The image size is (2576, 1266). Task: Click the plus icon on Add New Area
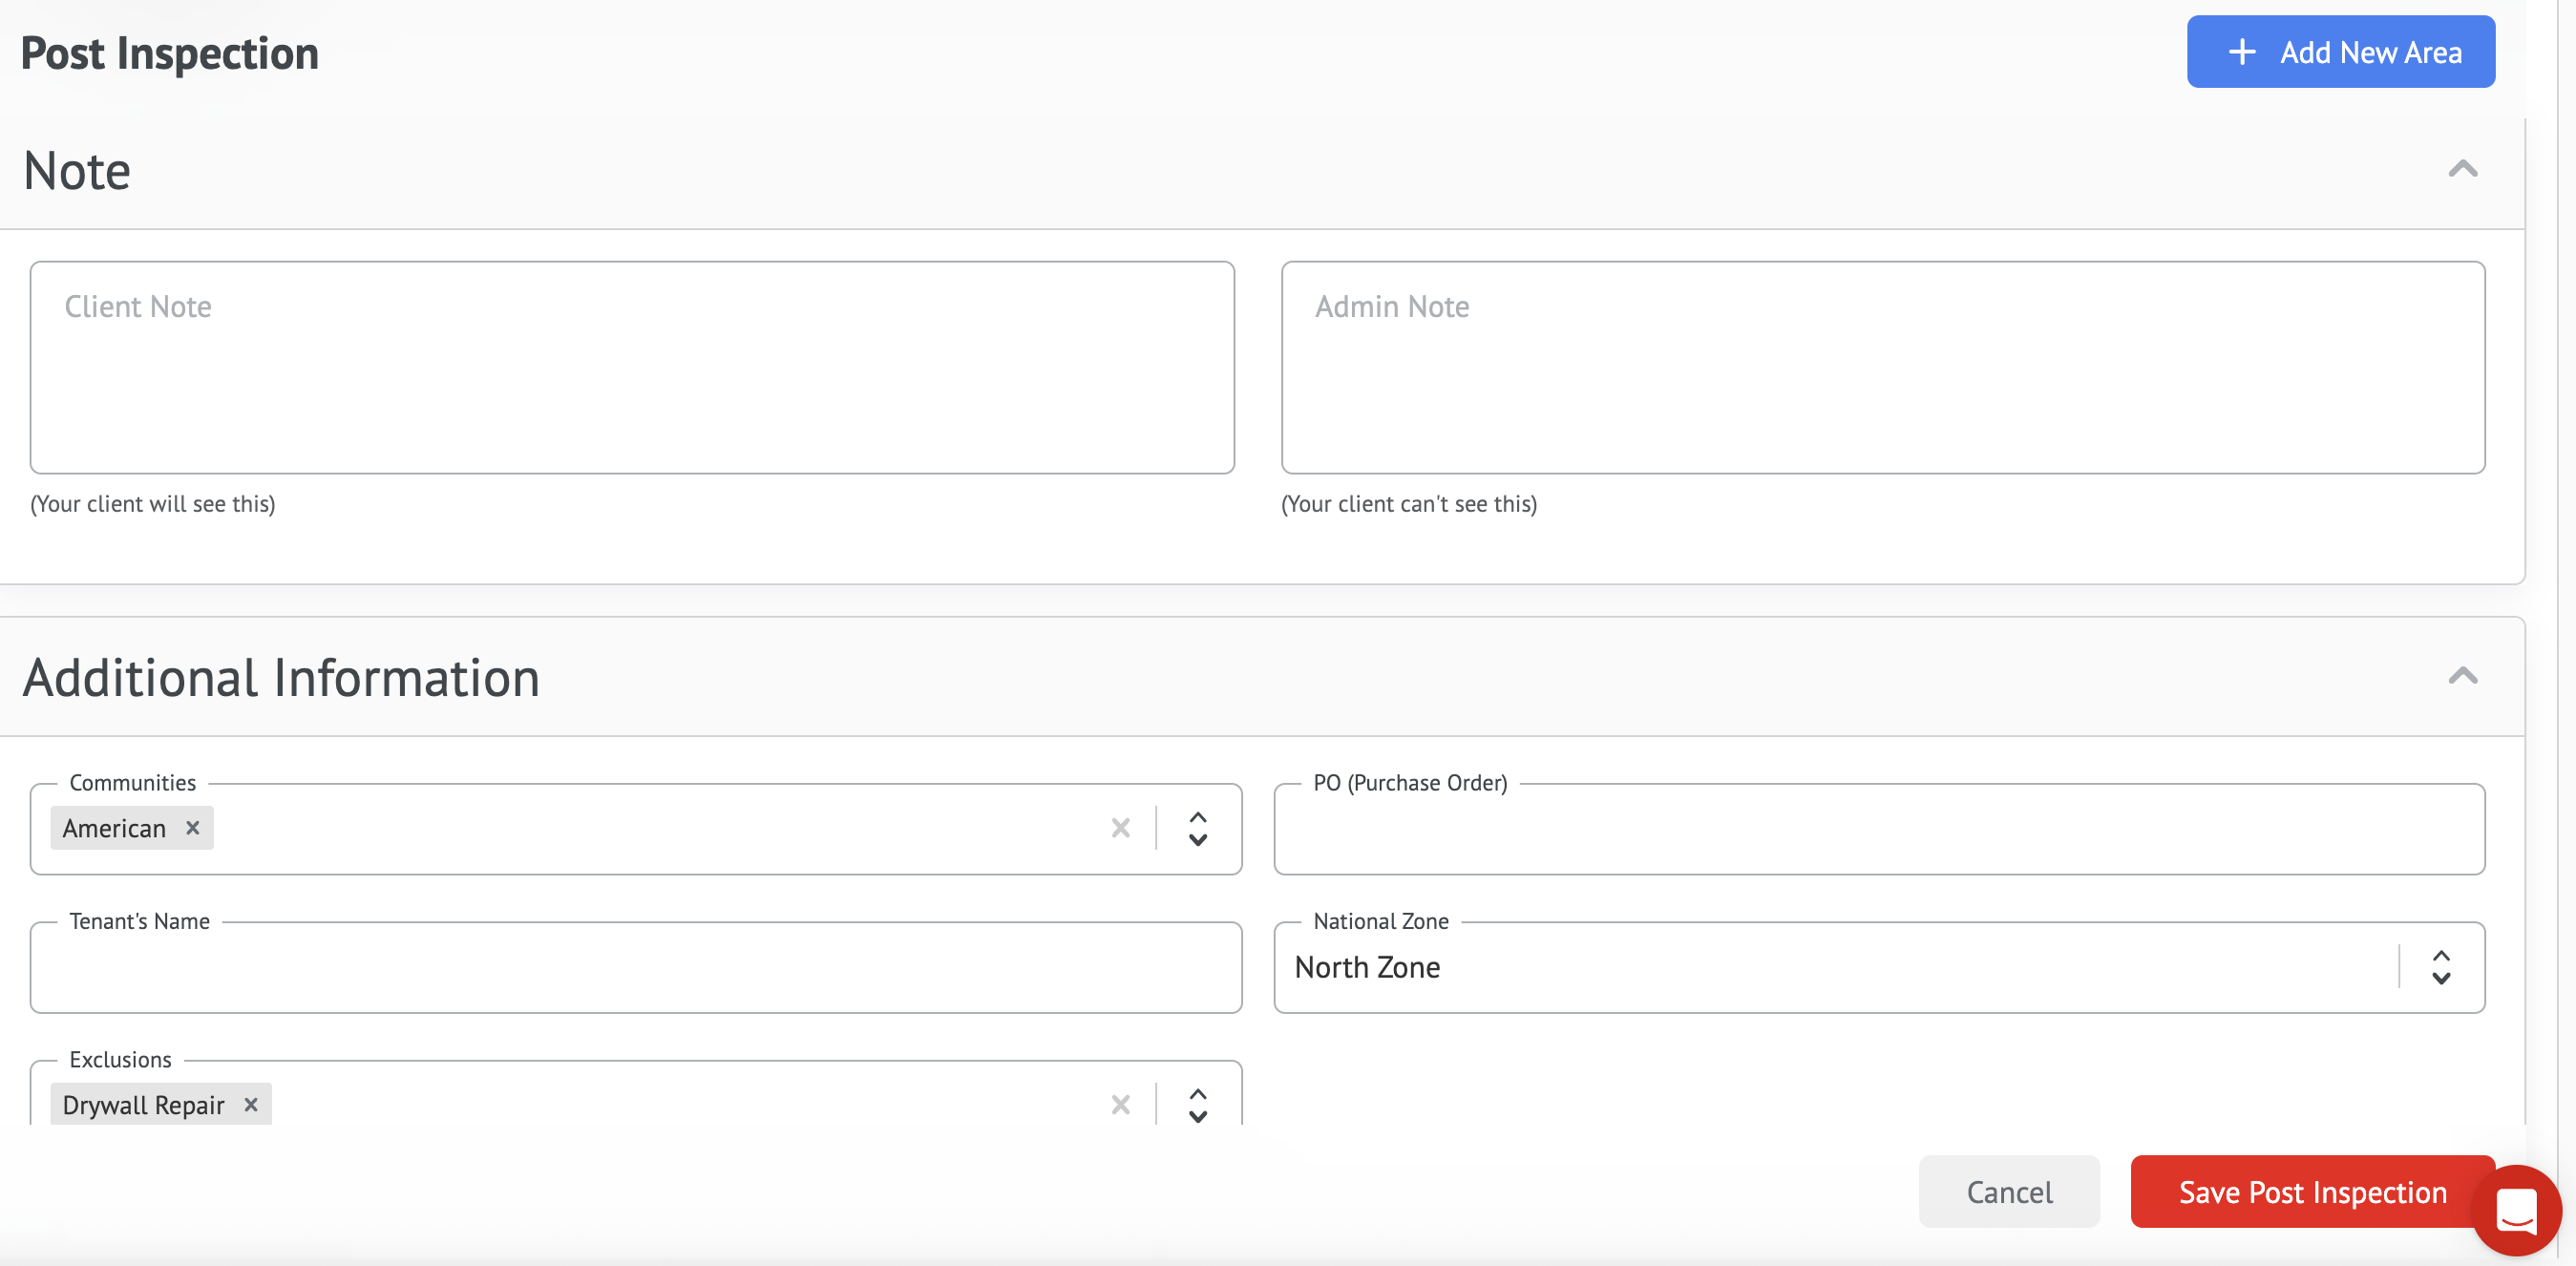tap(2241, 52)
